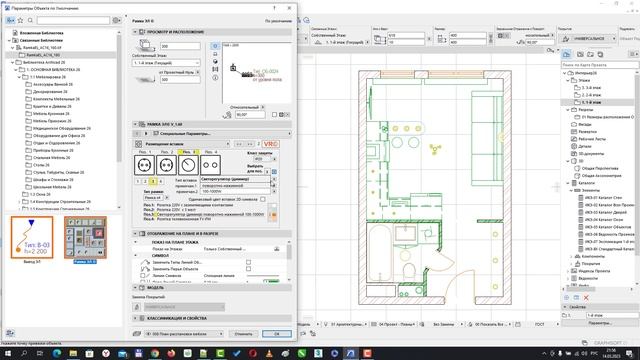This screenshot has width=640, height=360.
Task: Click the OK button
Action: (x=277, y=334)
